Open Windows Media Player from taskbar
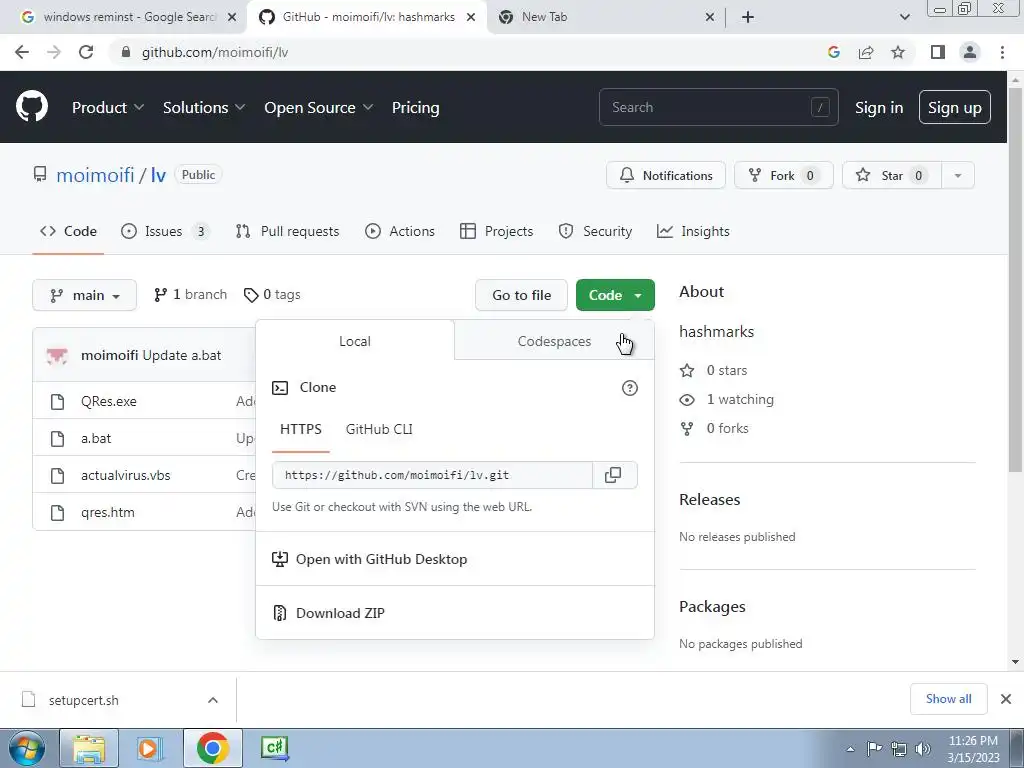Image resolution: width=1024 pixels, height=768 pixels. [x=149, y=748]
